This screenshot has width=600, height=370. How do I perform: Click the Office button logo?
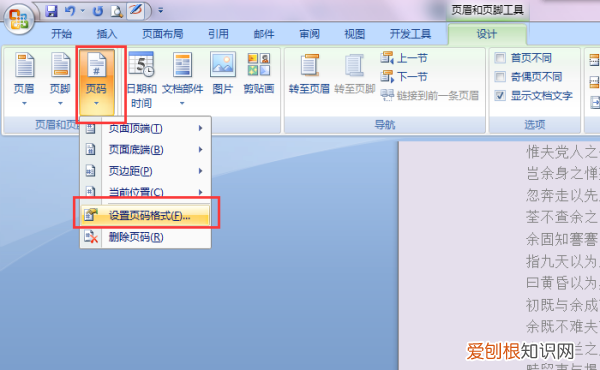(19, 18)
